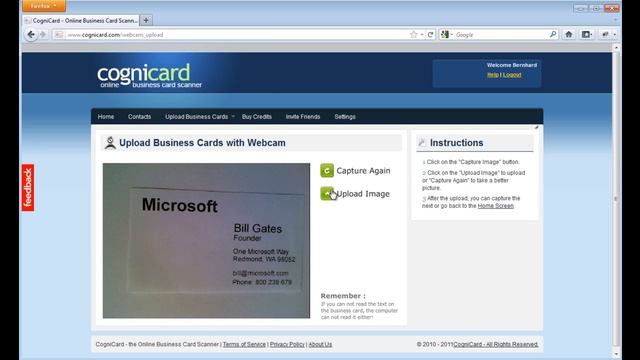
Task: Select the CogniCard browser tab
Action: (81, 20)
